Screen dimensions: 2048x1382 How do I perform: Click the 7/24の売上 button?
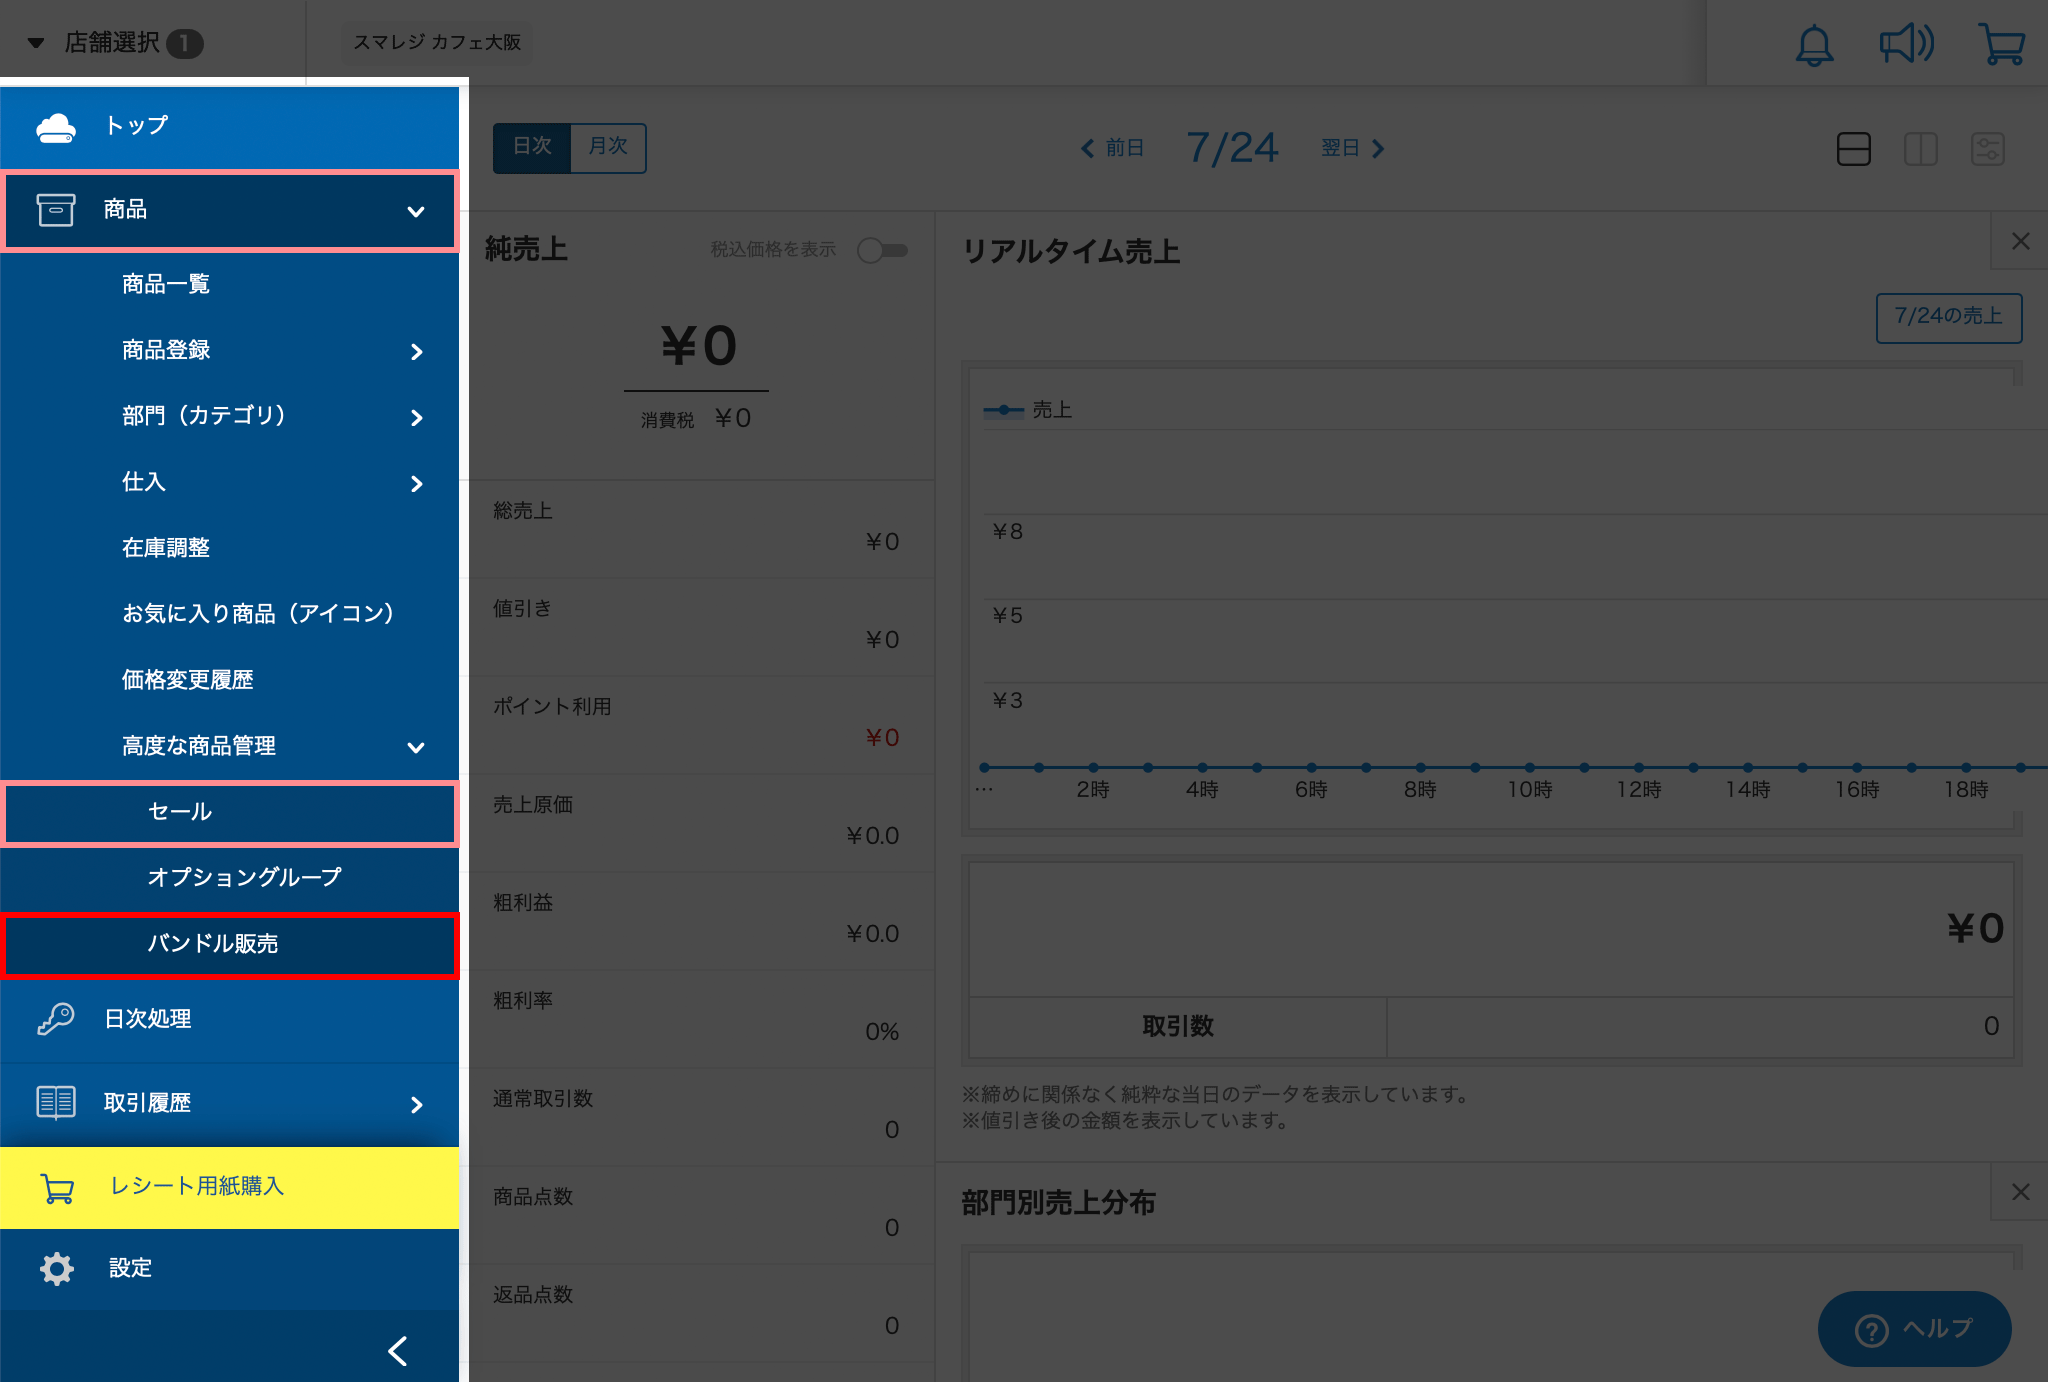pyautogui.click(x=1948, y=317)
